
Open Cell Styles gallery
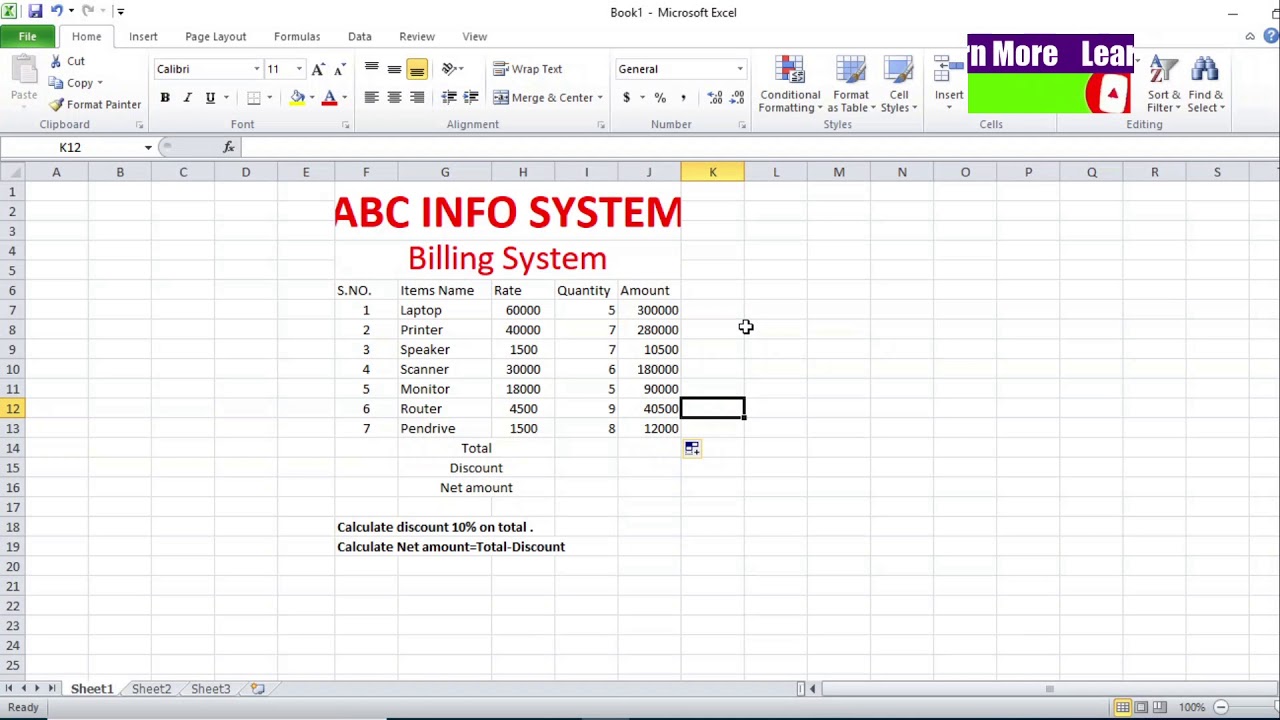coord(899,85)
